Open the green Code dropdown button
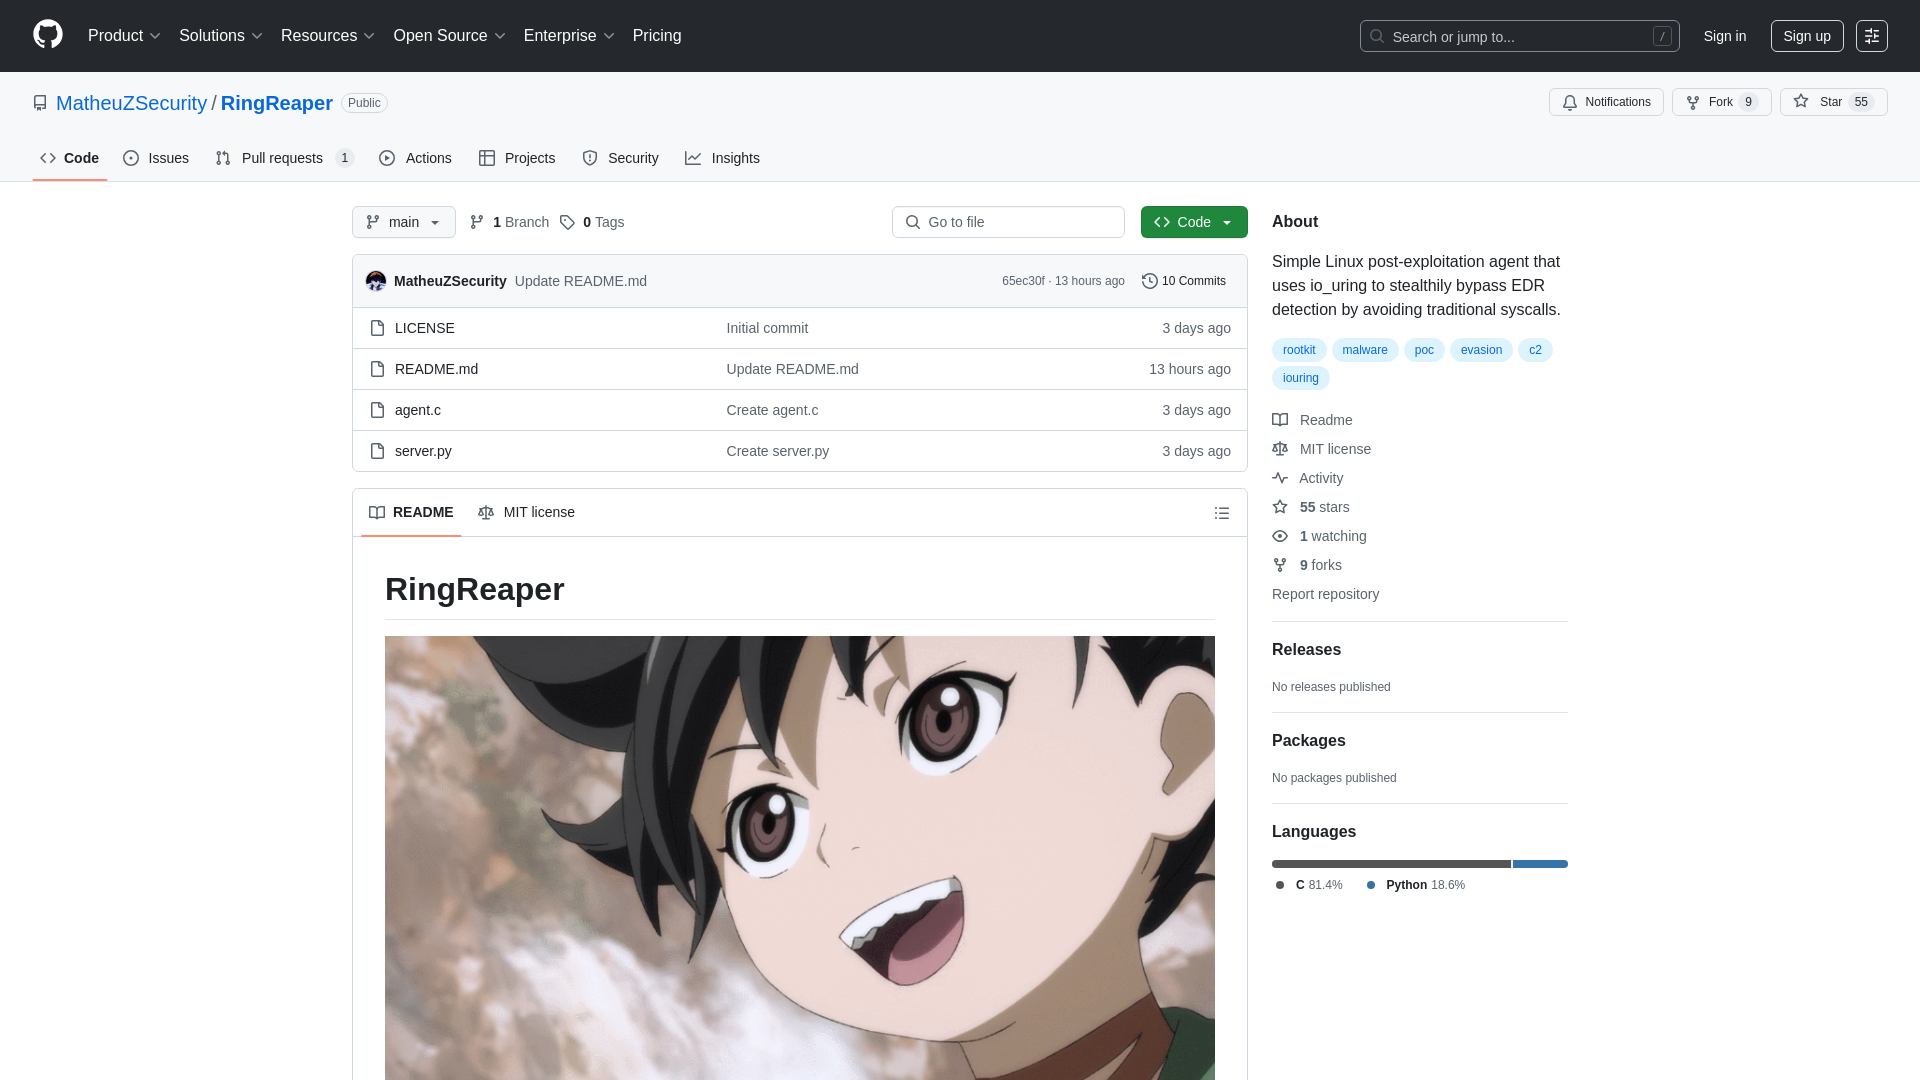The width and height of the screenshot is (1920, 1080). pos(1194,222)
